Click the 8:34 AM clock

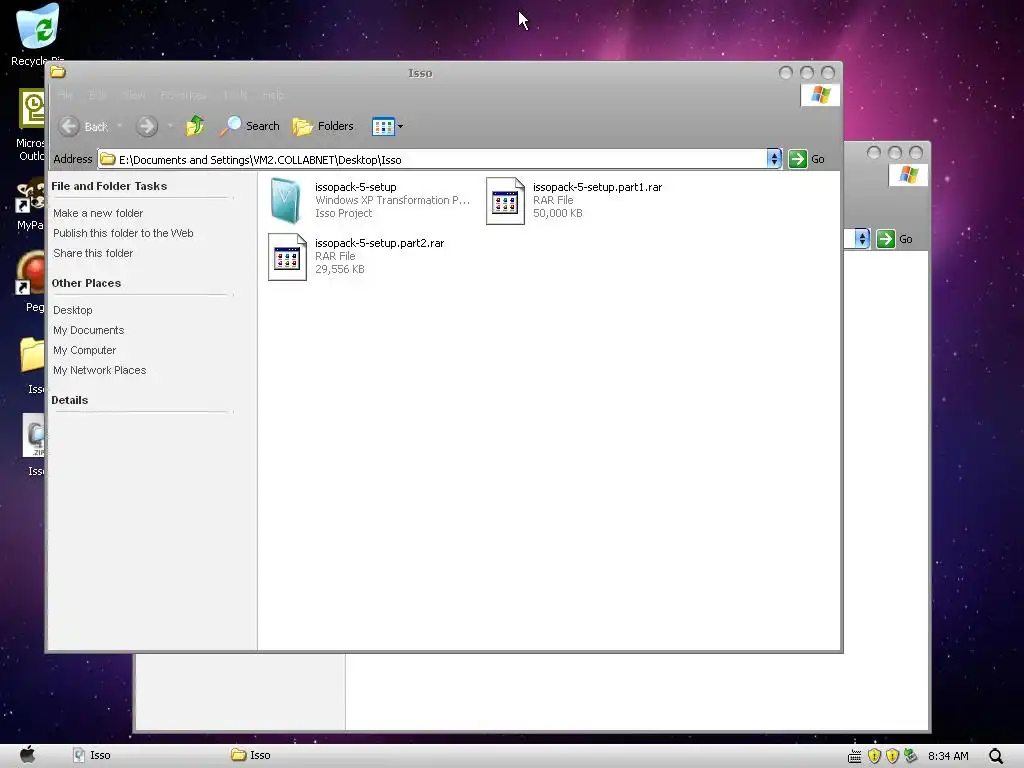point(948,756)
